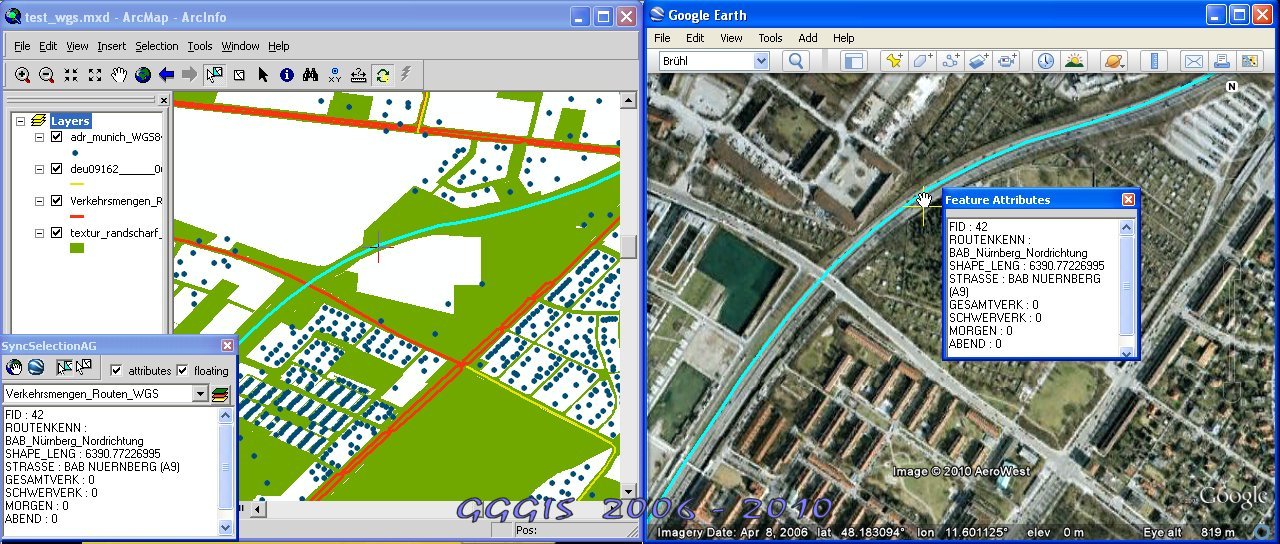
Task: Click the grey next extent arrow
Action: click(x=190, y=75)
